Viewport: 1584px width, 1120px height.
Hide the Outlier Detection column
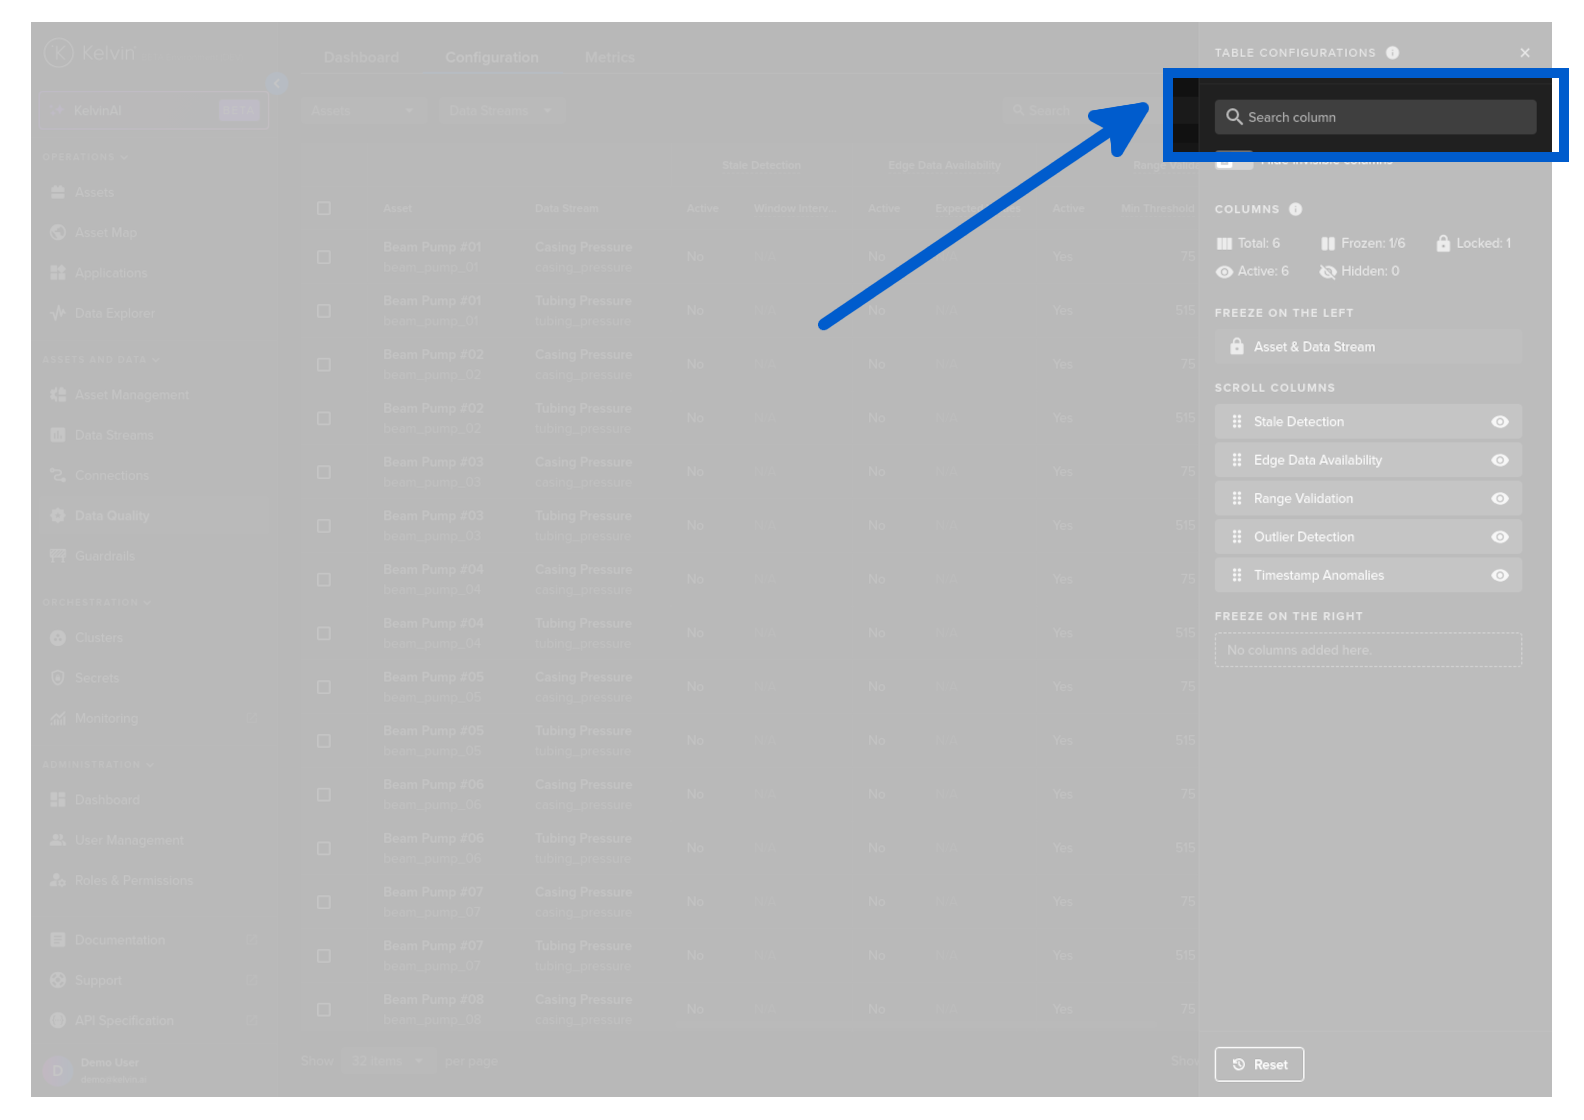coord(1499,537)
